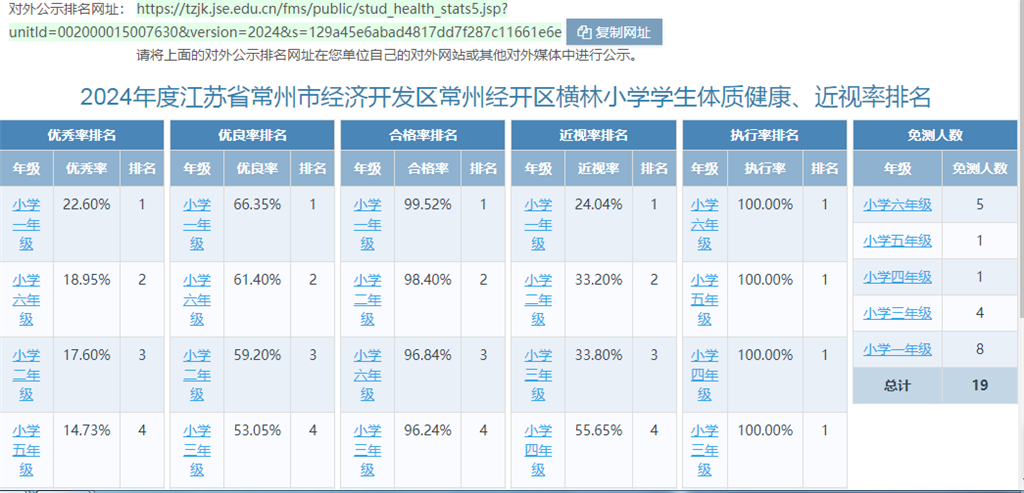The height and width of the screenshot is (493, 1024).
Task: Open 小学二年级 link in 优良率排名 table
Action: click(197, 375)
